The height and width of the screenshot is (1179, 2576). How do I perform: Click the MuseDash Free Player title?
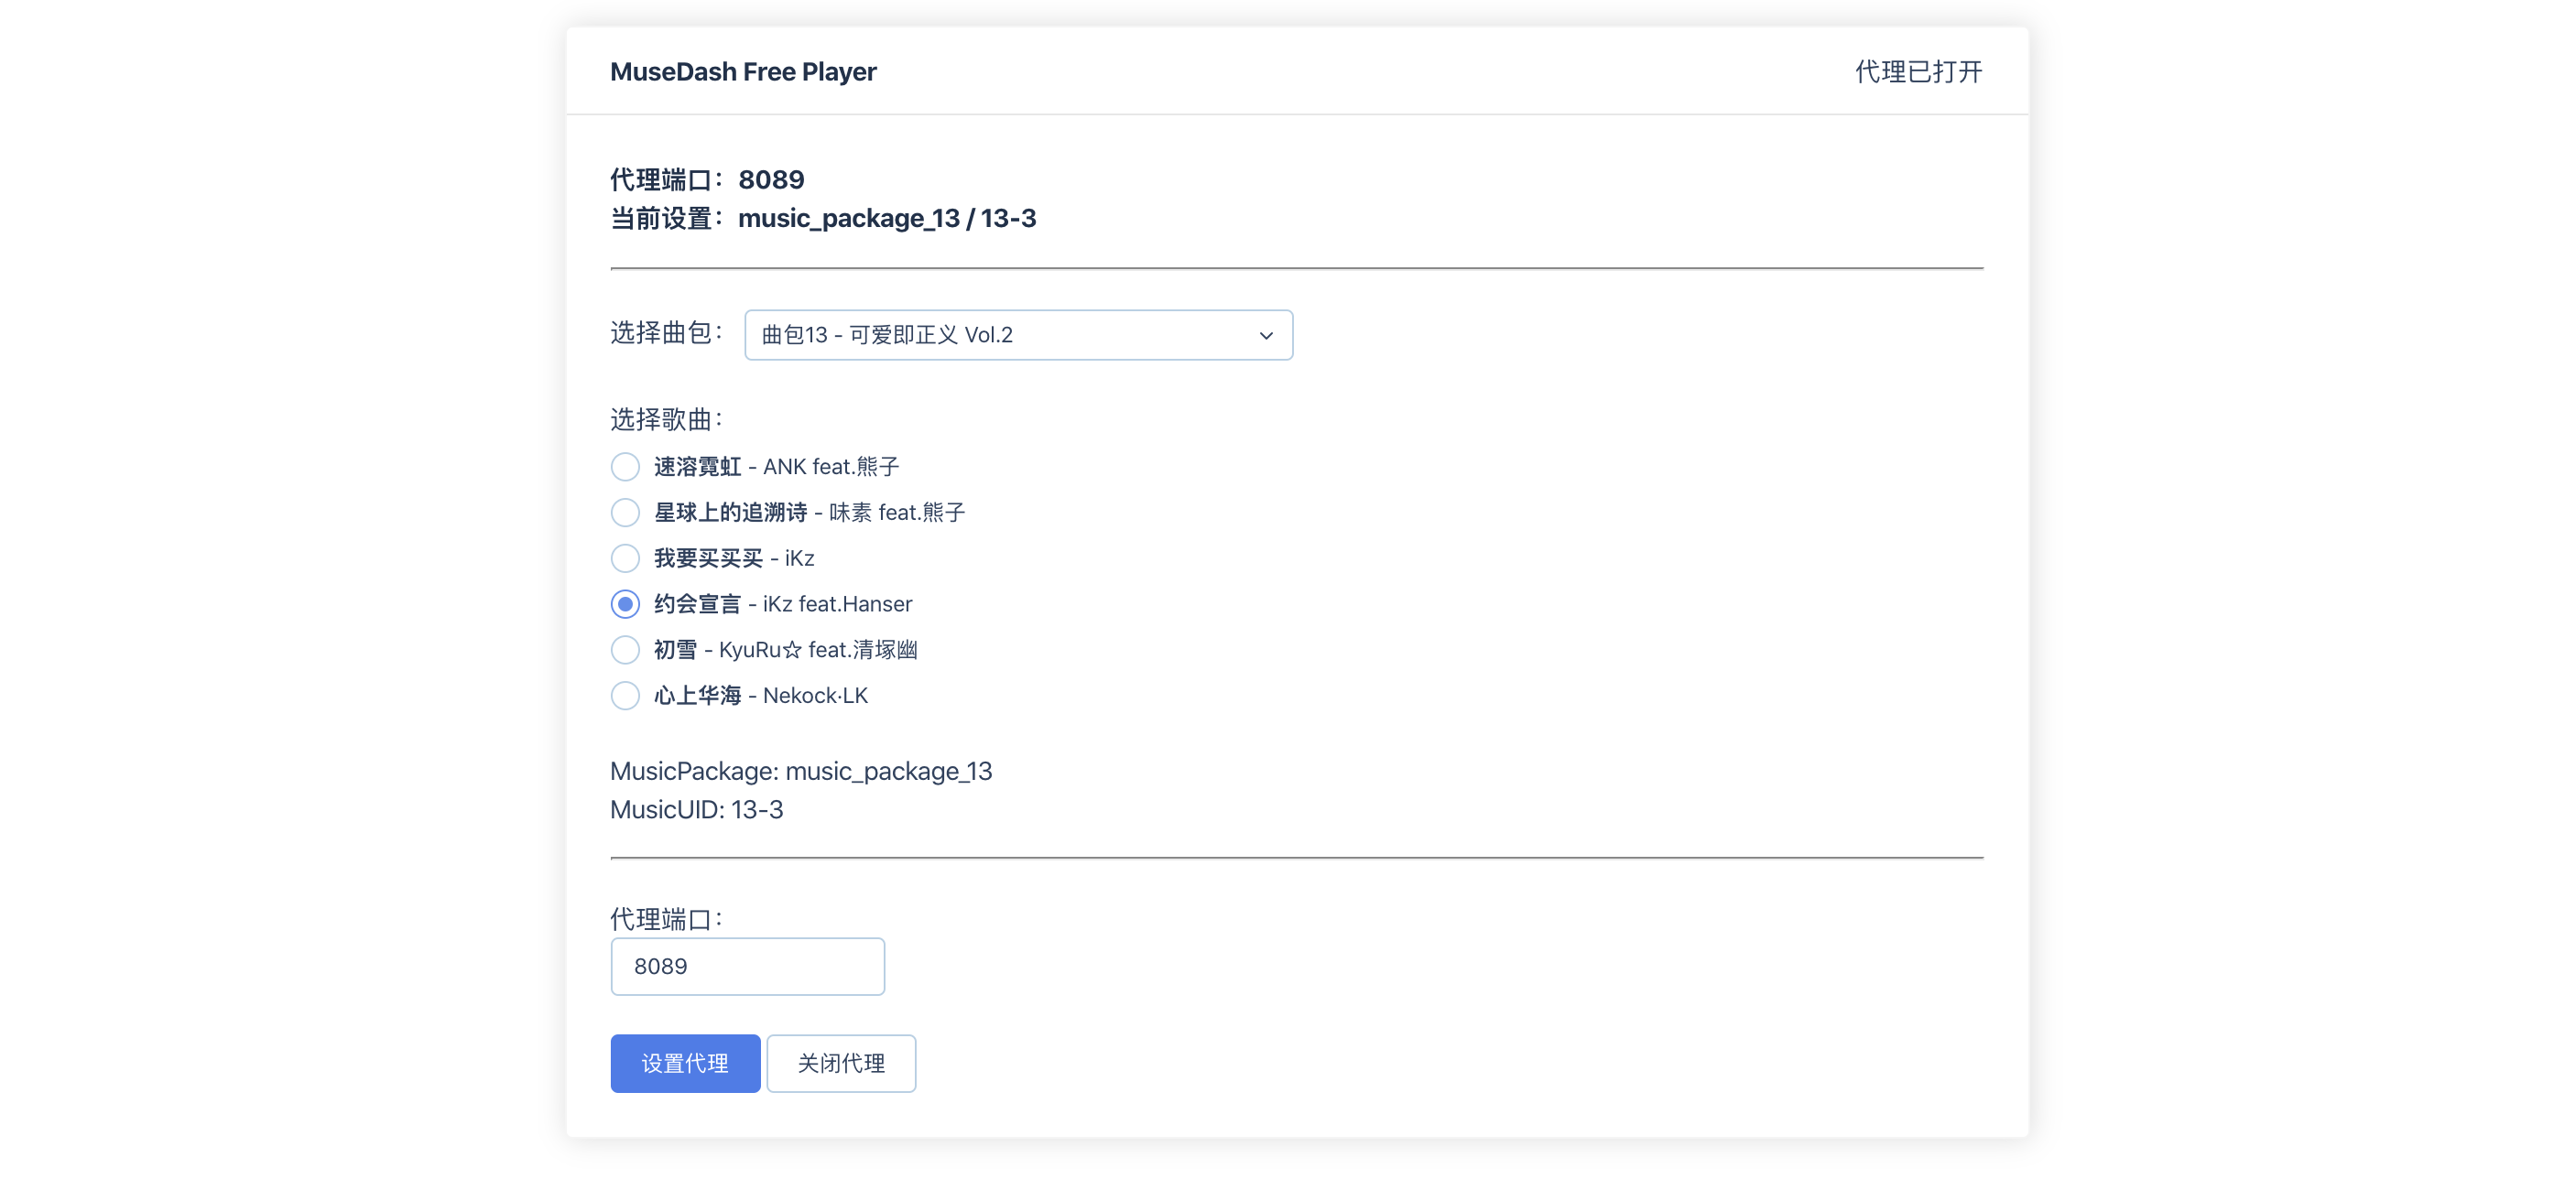[743, 72]
